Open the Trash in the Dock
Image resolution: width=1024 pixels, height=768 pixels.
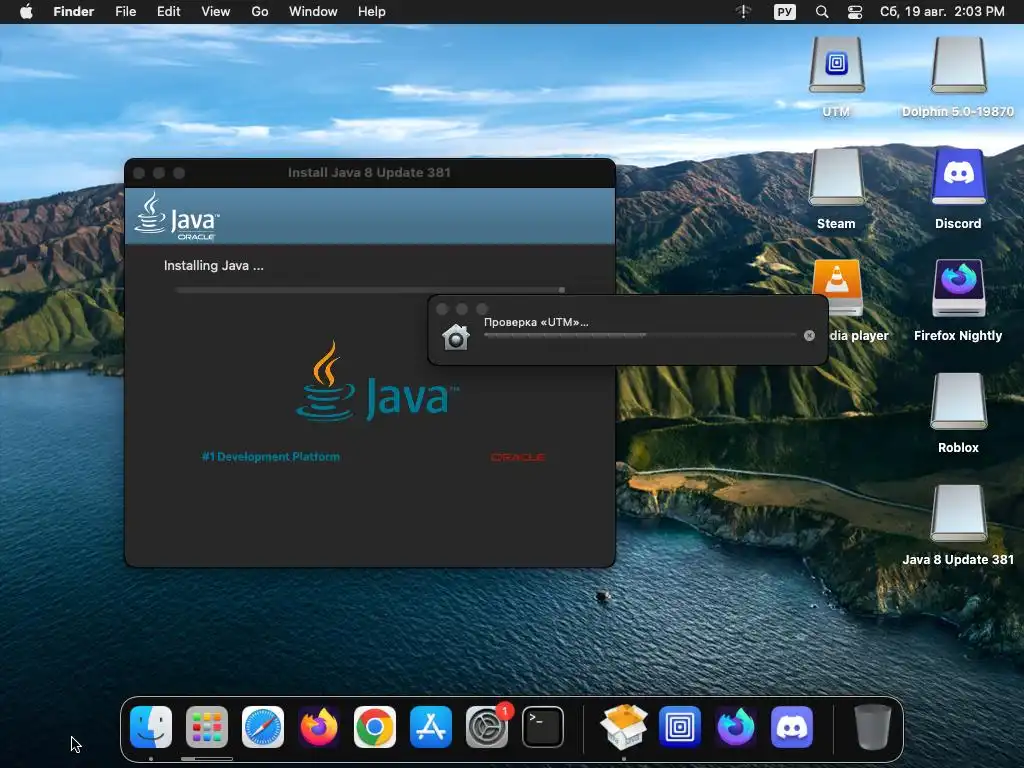[x=873, y=727]
